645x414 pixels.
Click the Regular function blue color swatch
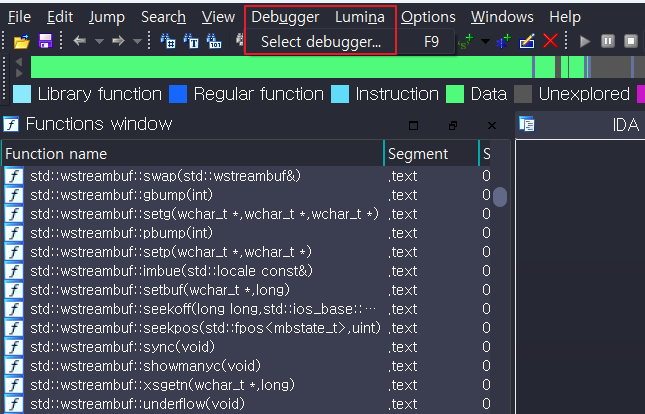[178, 94]
